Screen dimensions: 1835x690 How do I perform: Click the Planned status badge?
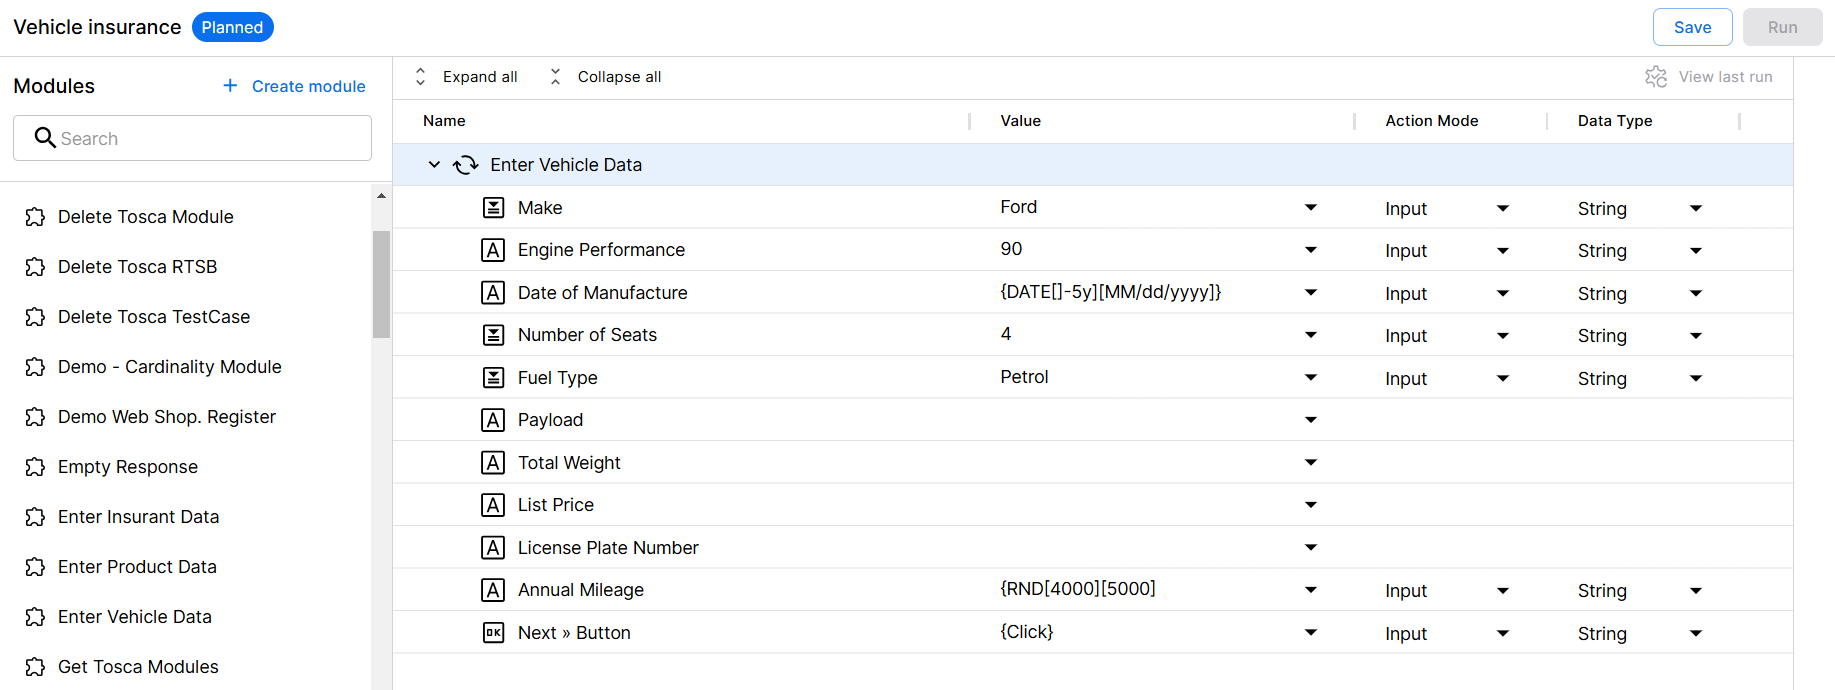click(x=232, y=27)
